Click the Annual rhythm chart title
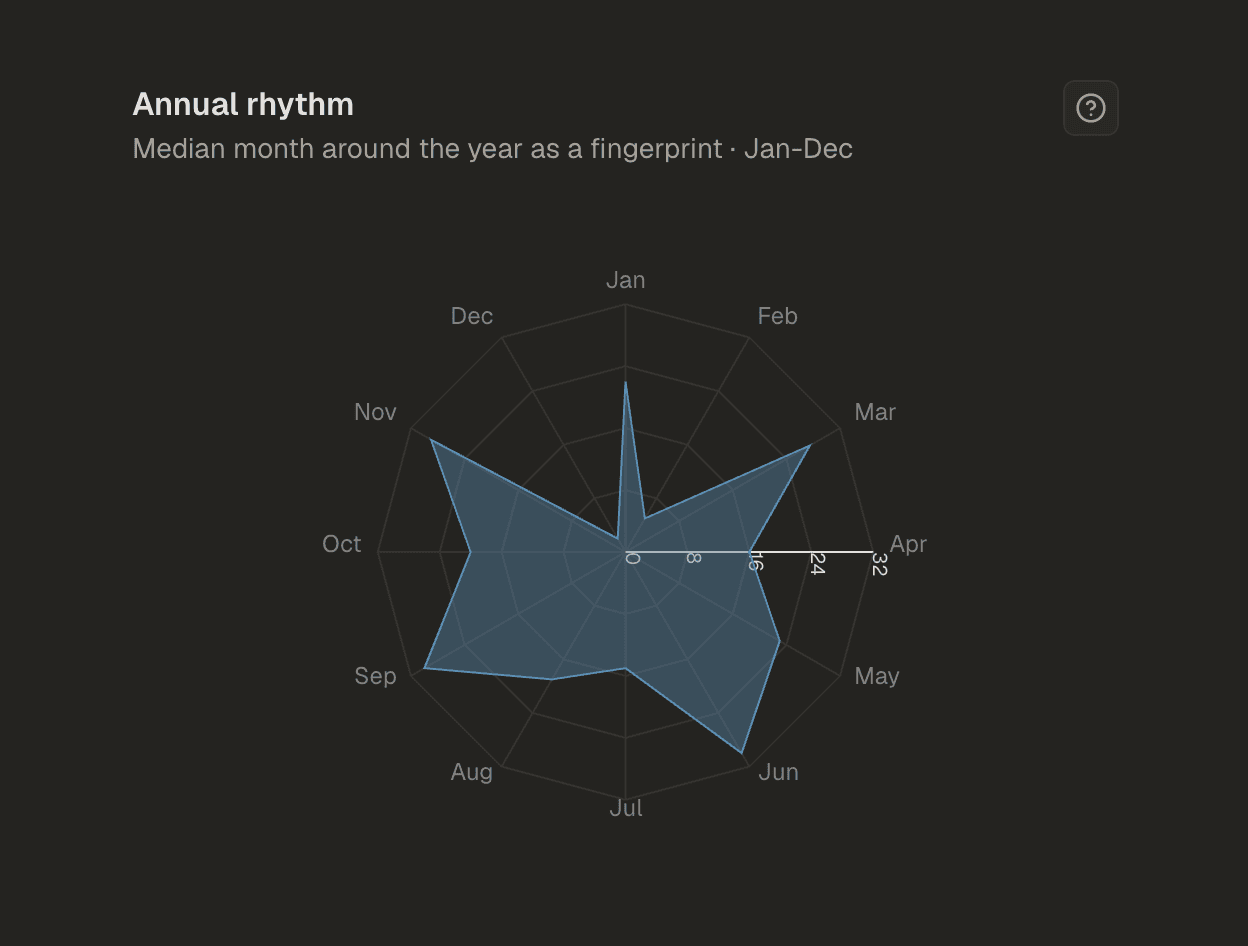The width and height of the screenshot is (1248, 946). [x=243, y=104]
